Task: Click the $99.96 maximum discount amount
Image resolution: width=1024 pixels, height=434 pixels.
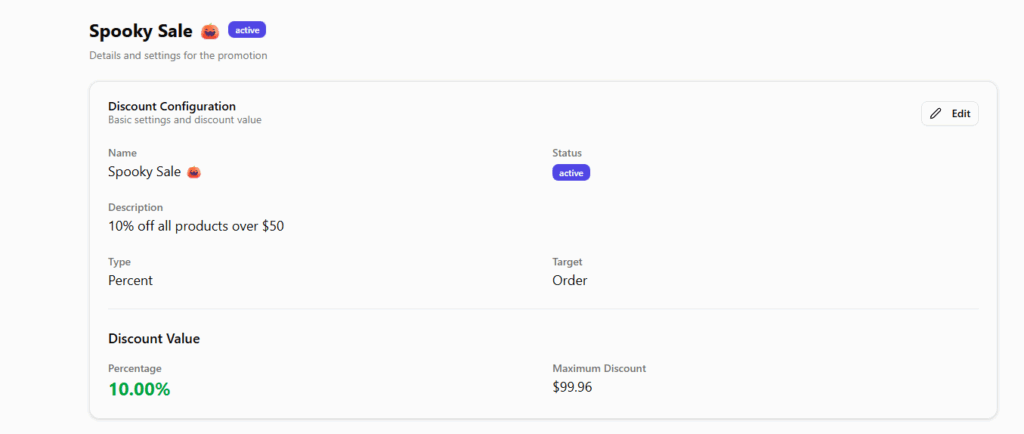Action: 572,387
